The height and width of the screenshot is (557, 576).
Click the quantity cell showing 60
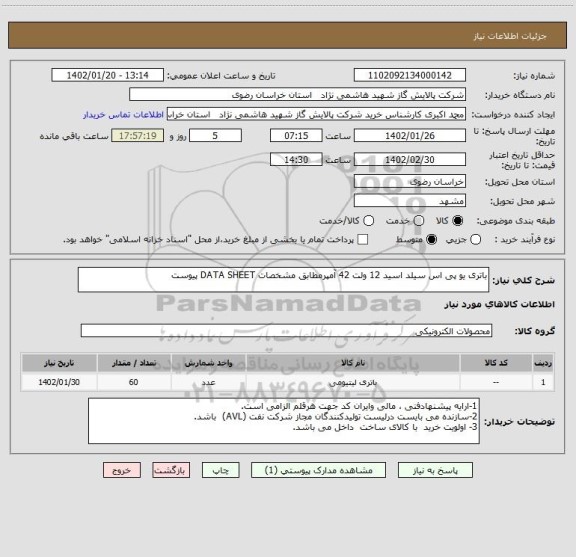(x=134, y=382)
